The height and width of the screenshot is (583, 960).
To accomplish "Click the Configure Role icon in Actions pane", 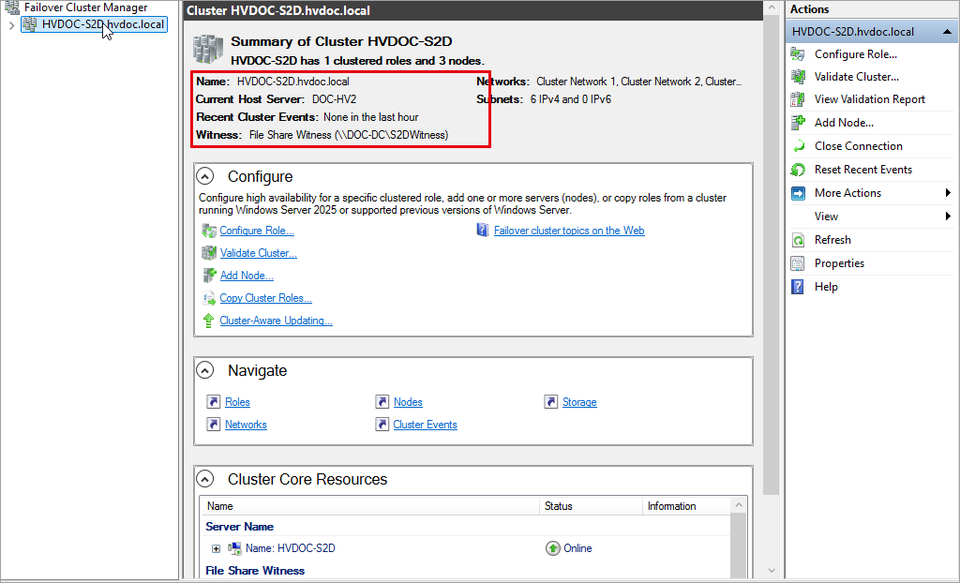I will coord(798,55).
